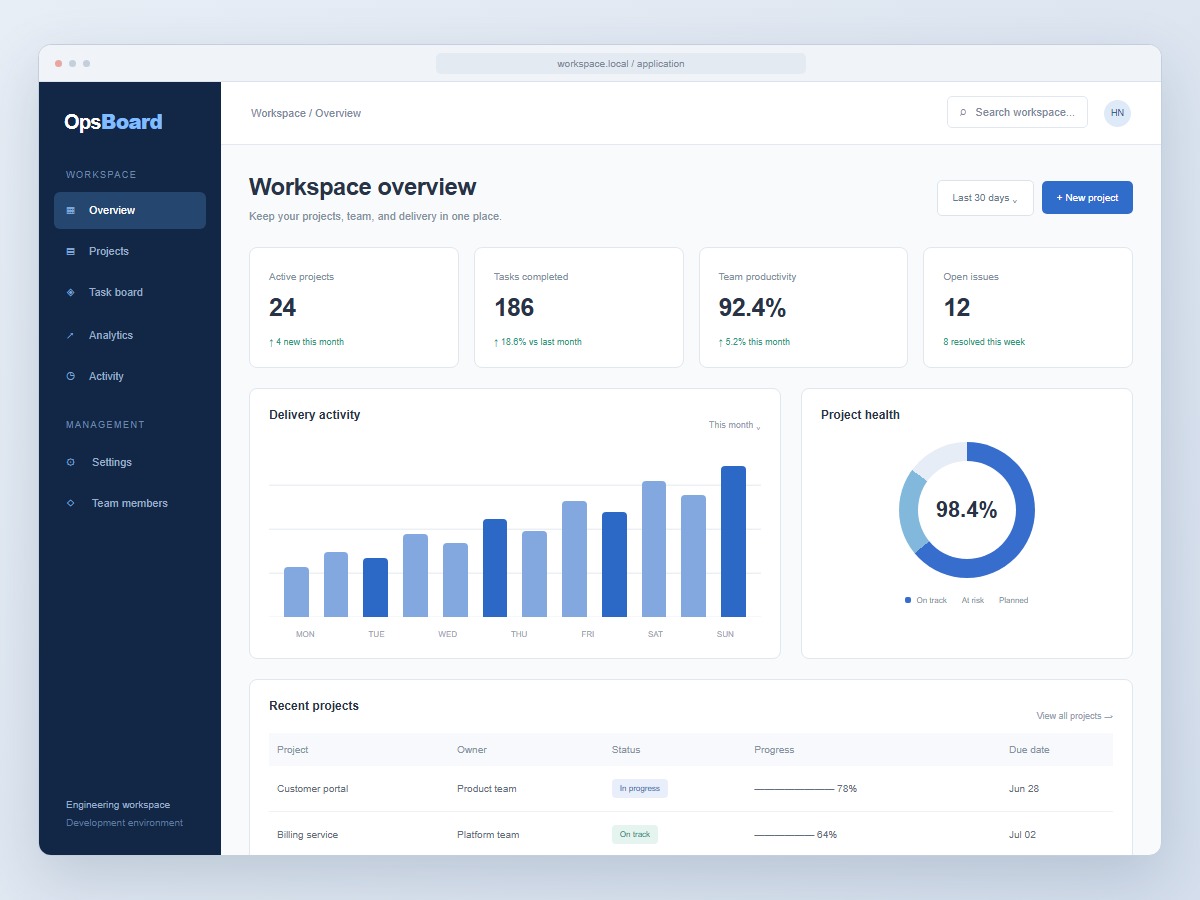Click the At risk legend label

click(972, 601)
